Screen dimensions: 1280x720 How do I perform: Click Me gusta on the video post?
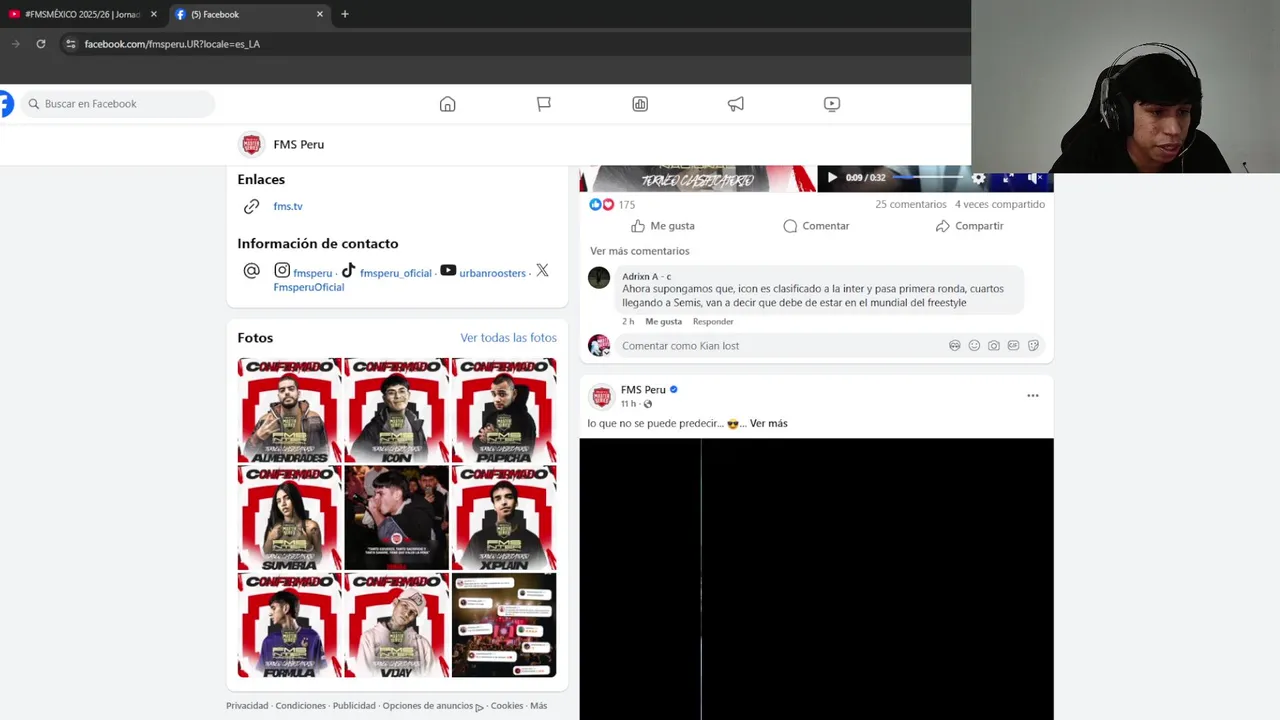point(662,226)
